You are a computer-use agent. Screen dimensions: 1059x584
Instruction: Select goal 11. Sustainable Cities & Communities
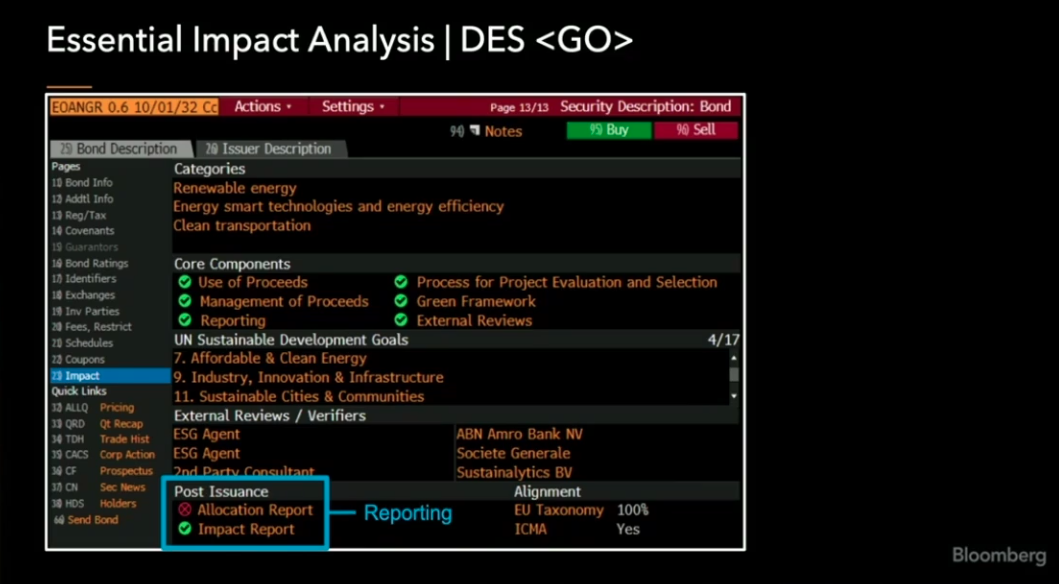[299, 396]
